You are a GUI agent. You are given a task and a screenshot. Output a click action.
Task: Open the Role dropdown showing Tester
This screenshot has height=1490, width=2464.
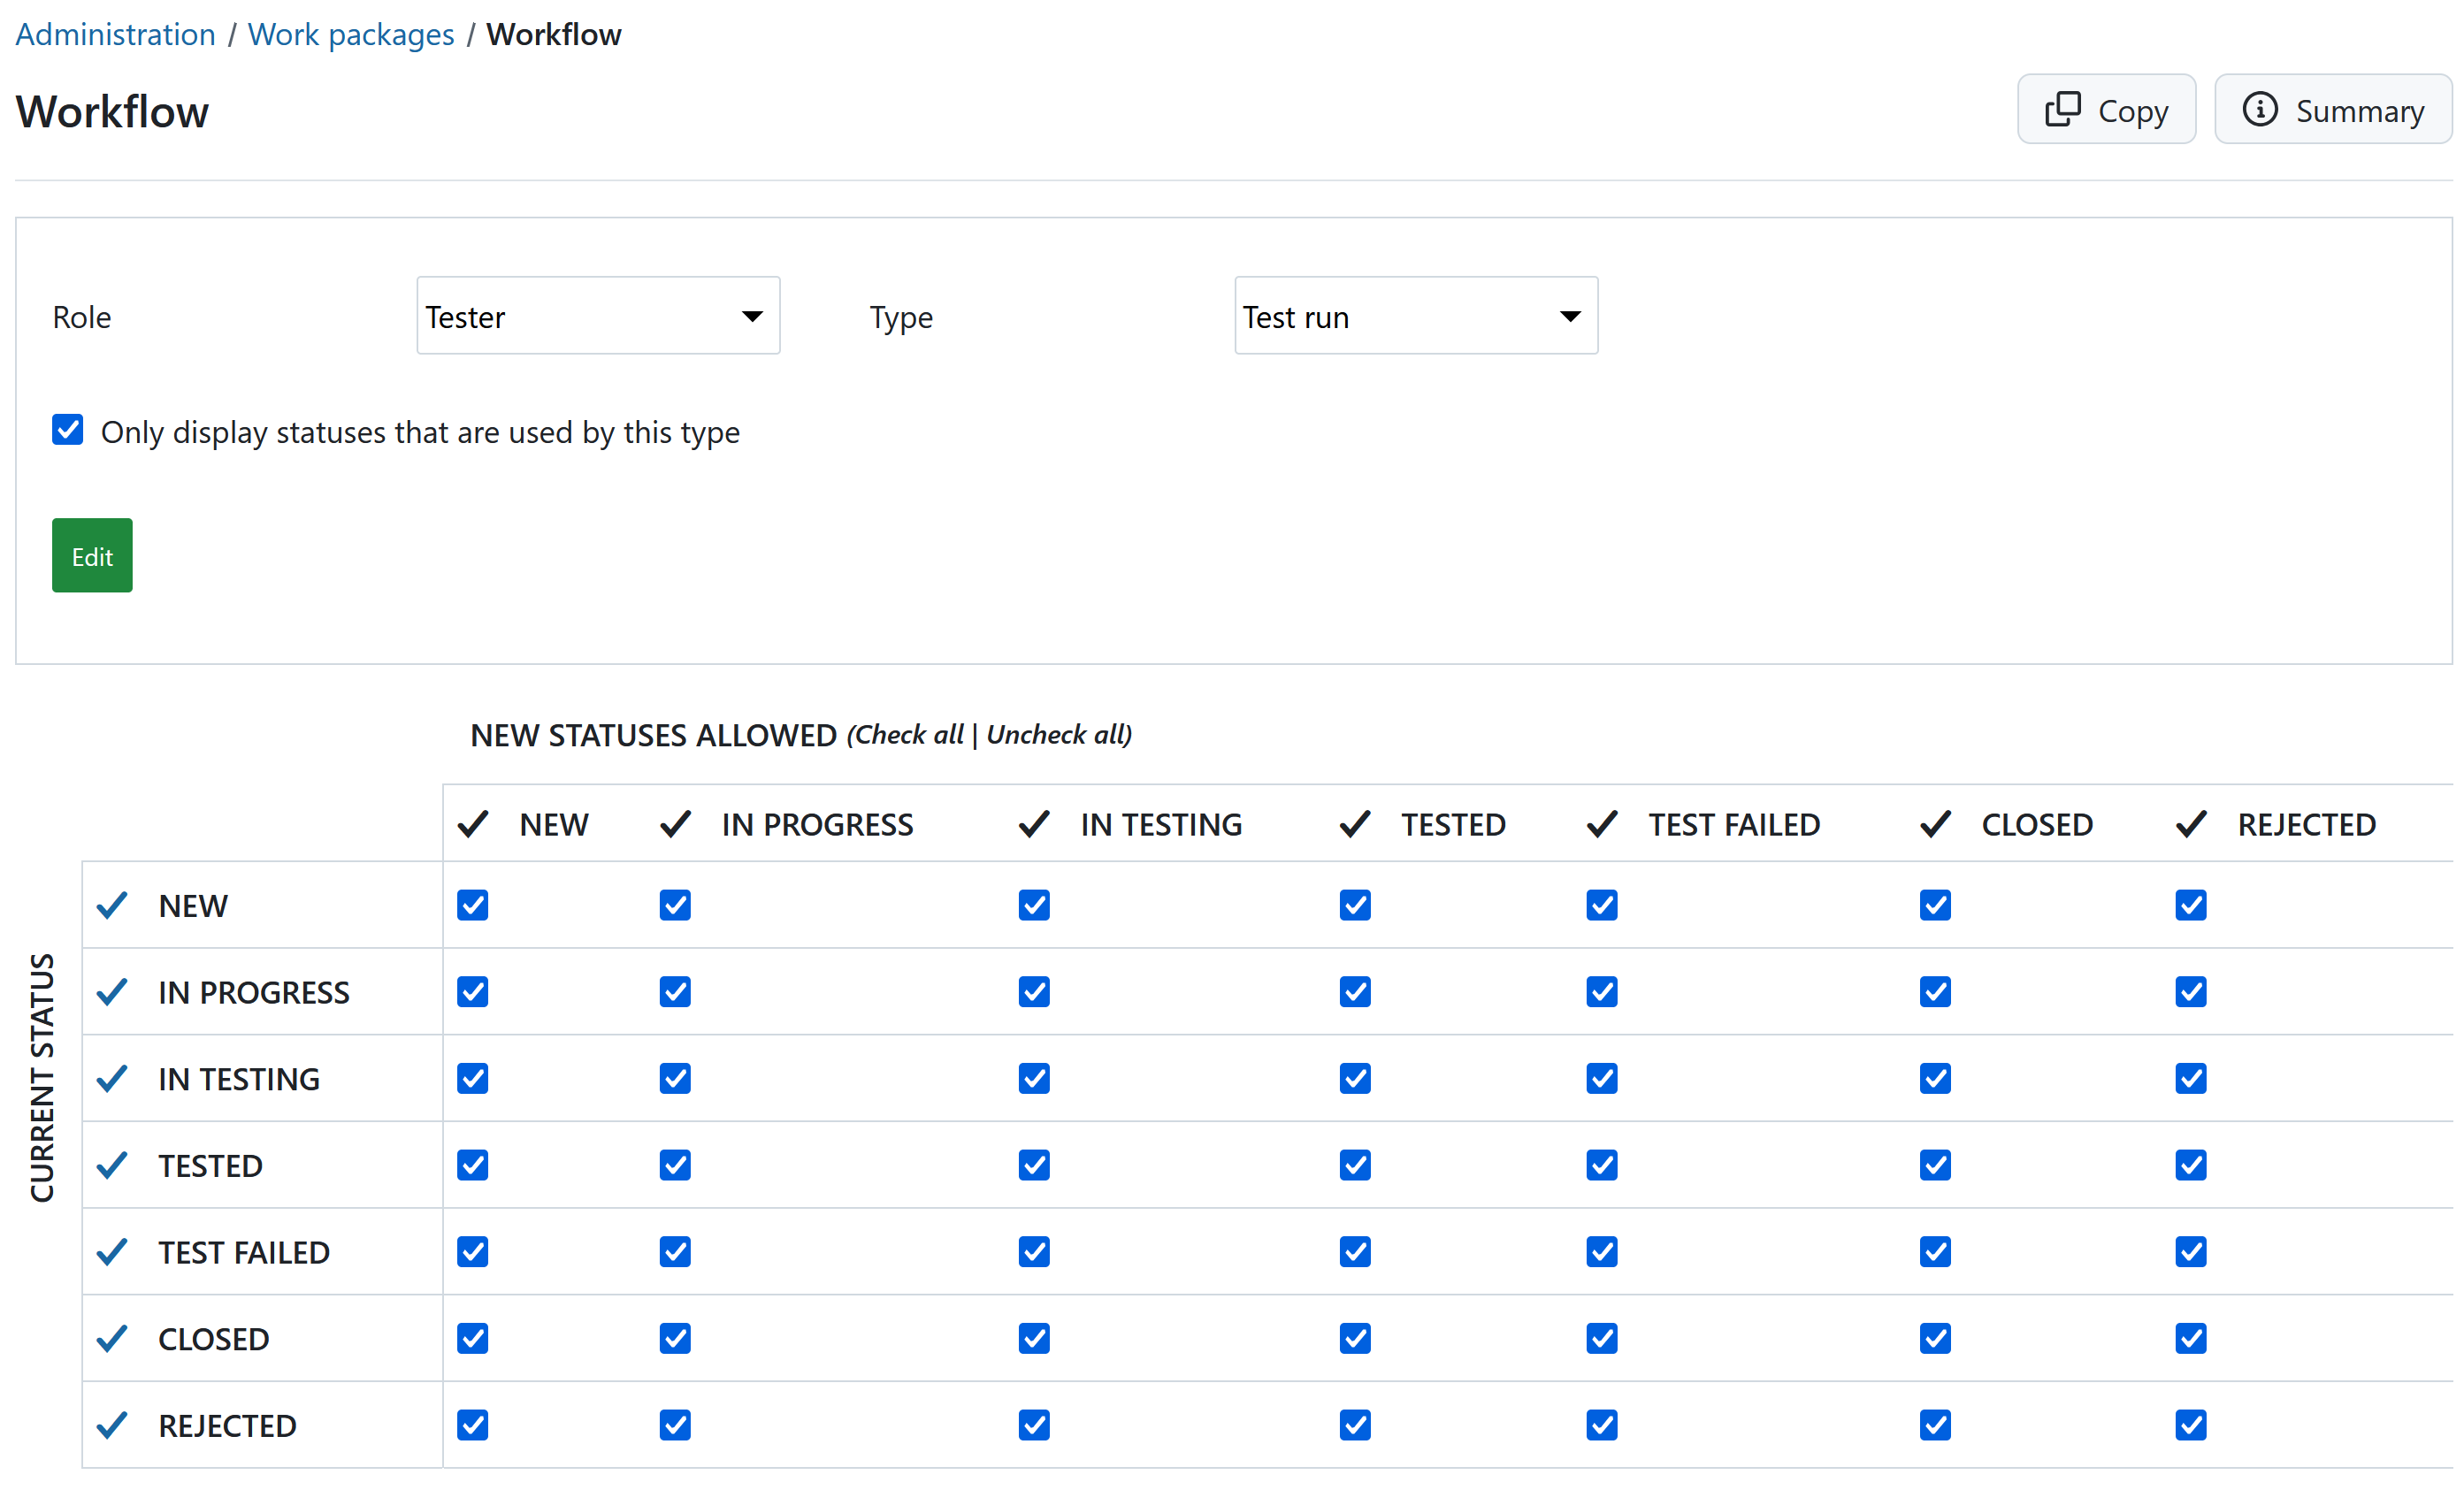pos(597,315)
